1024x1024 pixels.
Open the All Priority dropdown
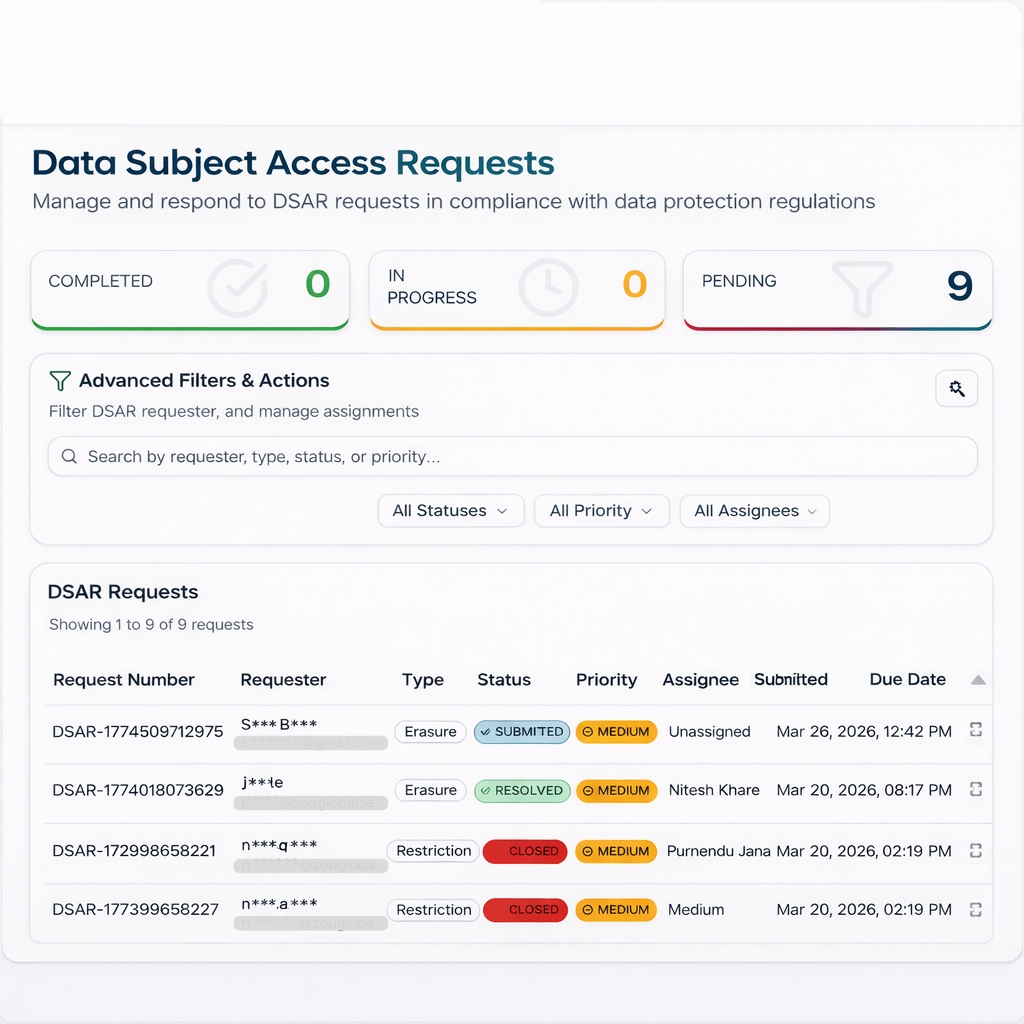point(600,511)
